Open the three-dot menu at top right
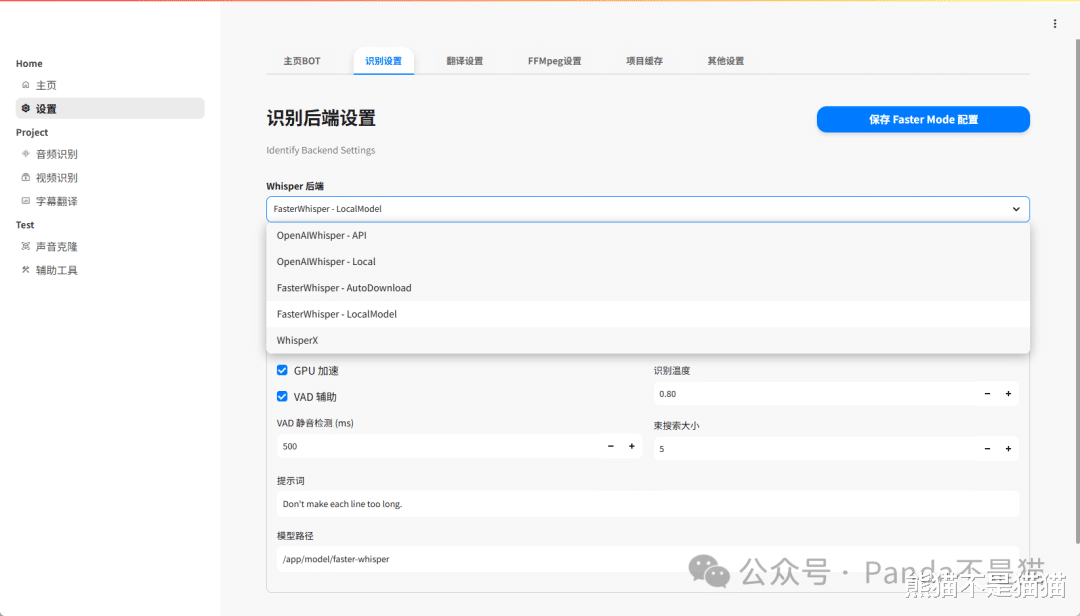This screenshot has width=1080, height=616. tap(1054, 24)
